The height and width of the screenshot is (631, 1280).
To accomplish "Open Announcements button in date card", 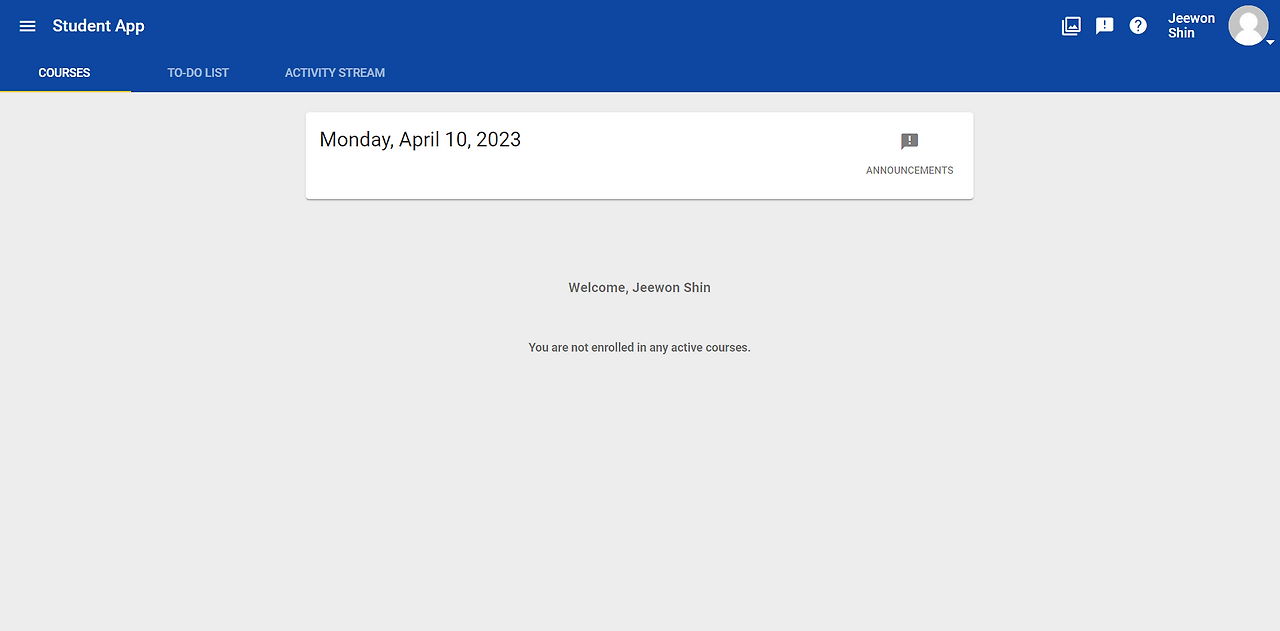I will tap(909, 154).
